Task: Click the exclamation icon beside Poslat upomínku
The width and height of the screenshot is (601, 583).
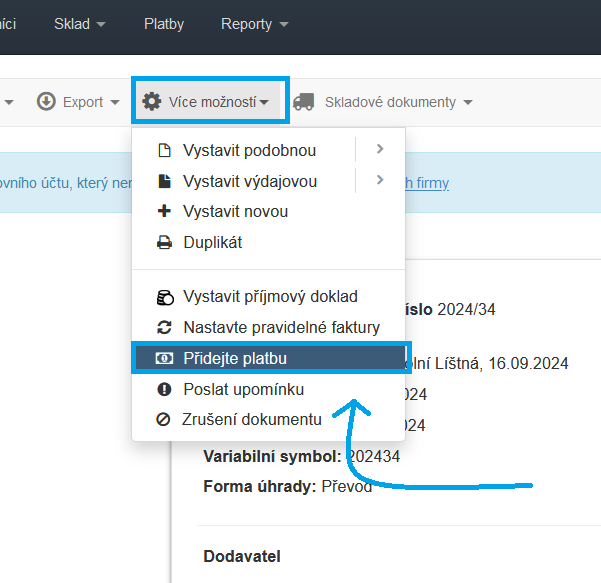Action: point(165,389)
